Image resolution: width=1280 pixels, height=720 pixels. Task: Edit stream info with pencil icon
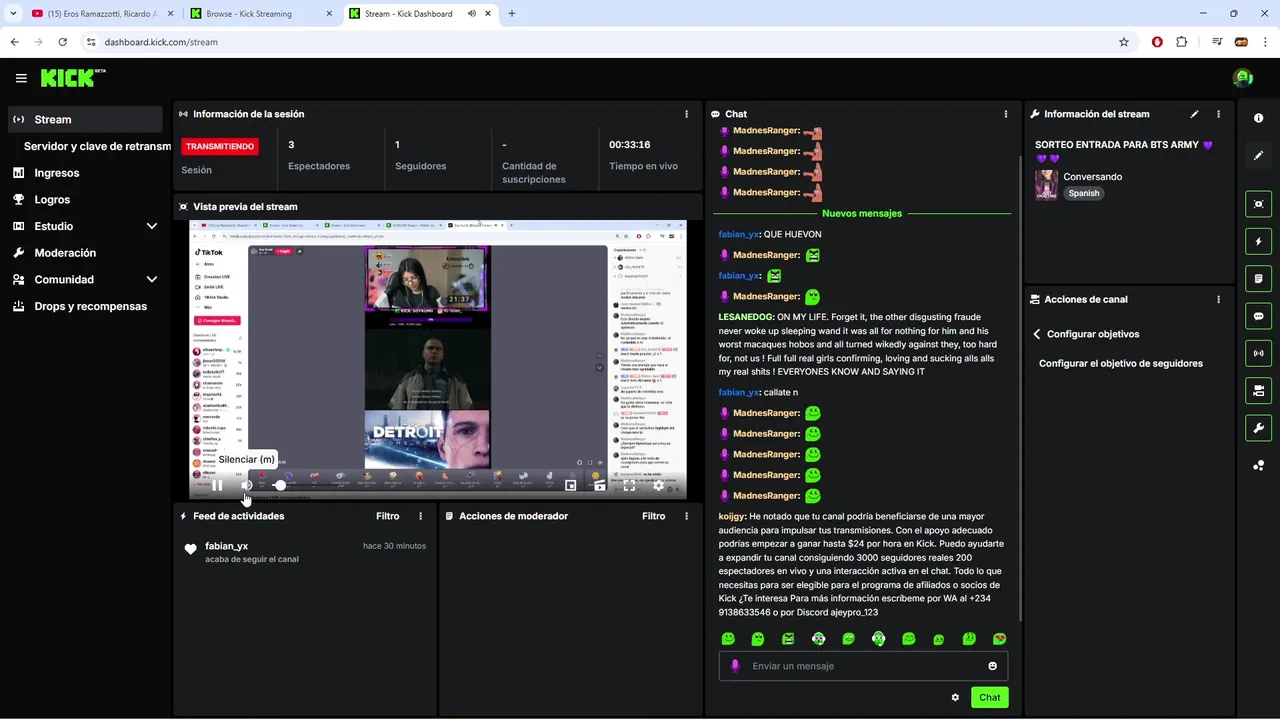[1194, 114]
